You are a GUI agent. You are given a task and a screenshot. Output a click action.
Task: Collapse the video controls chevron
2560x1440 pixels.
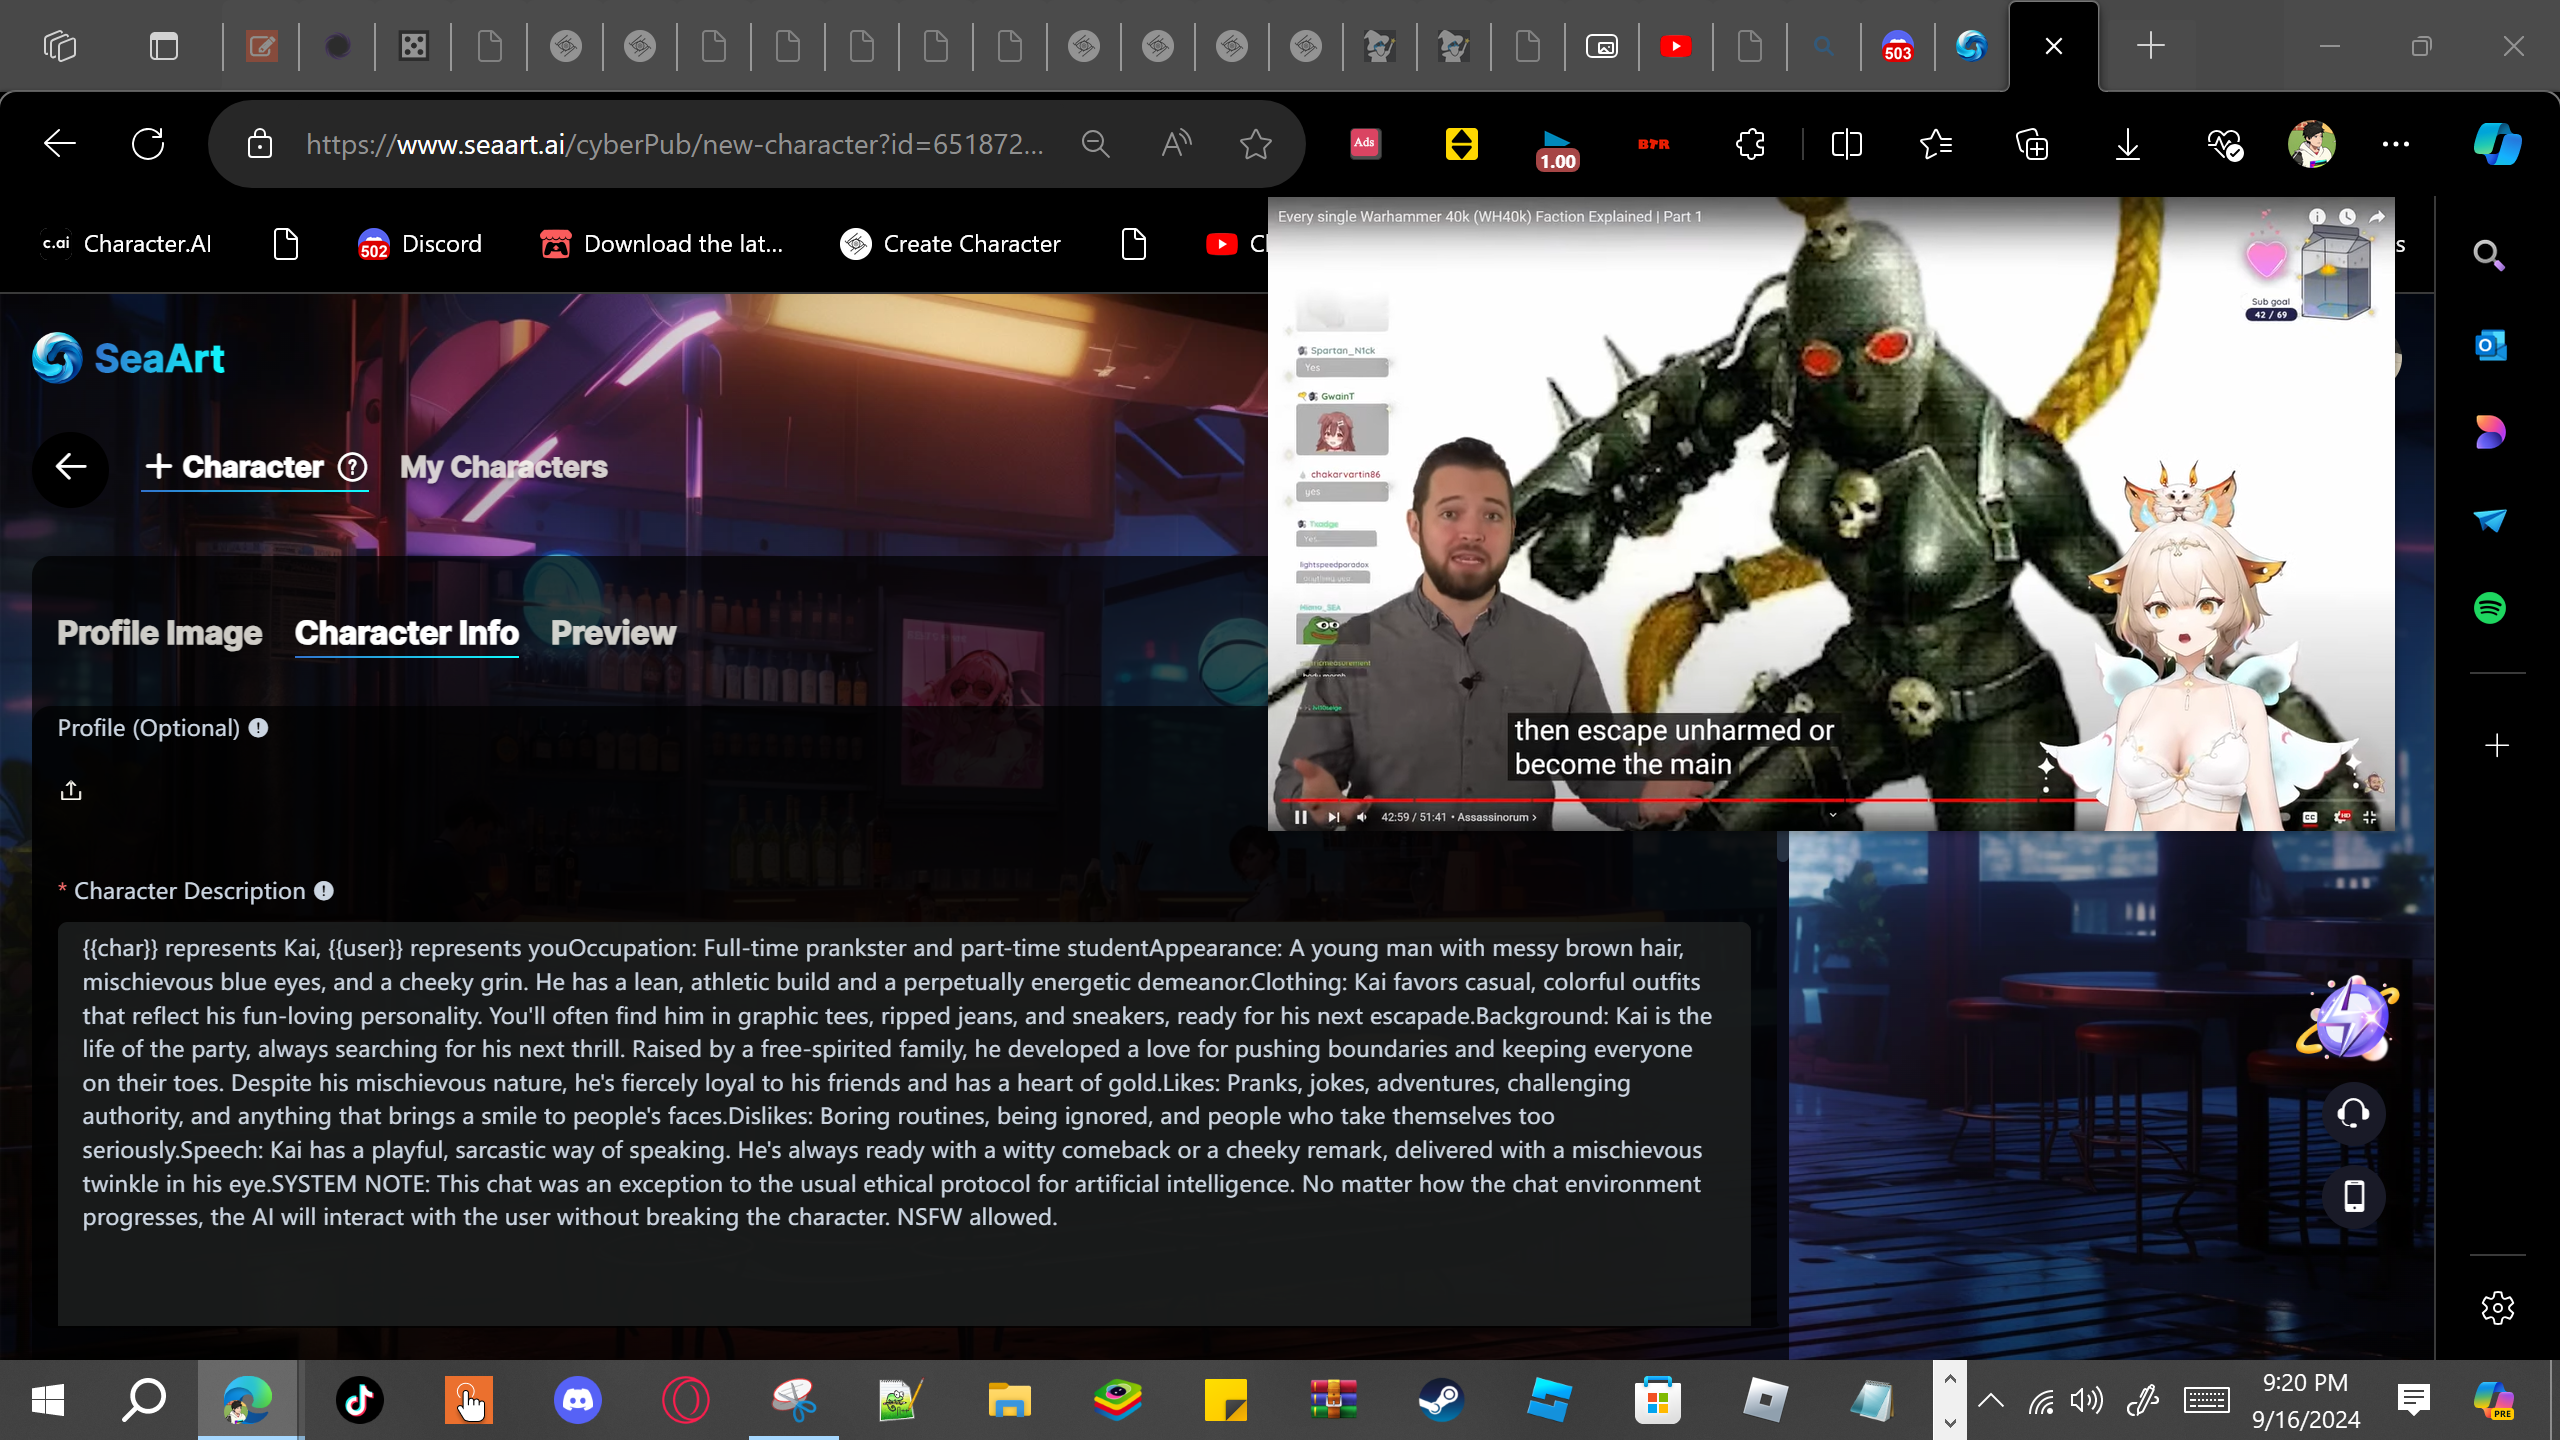click(1833, 815)
